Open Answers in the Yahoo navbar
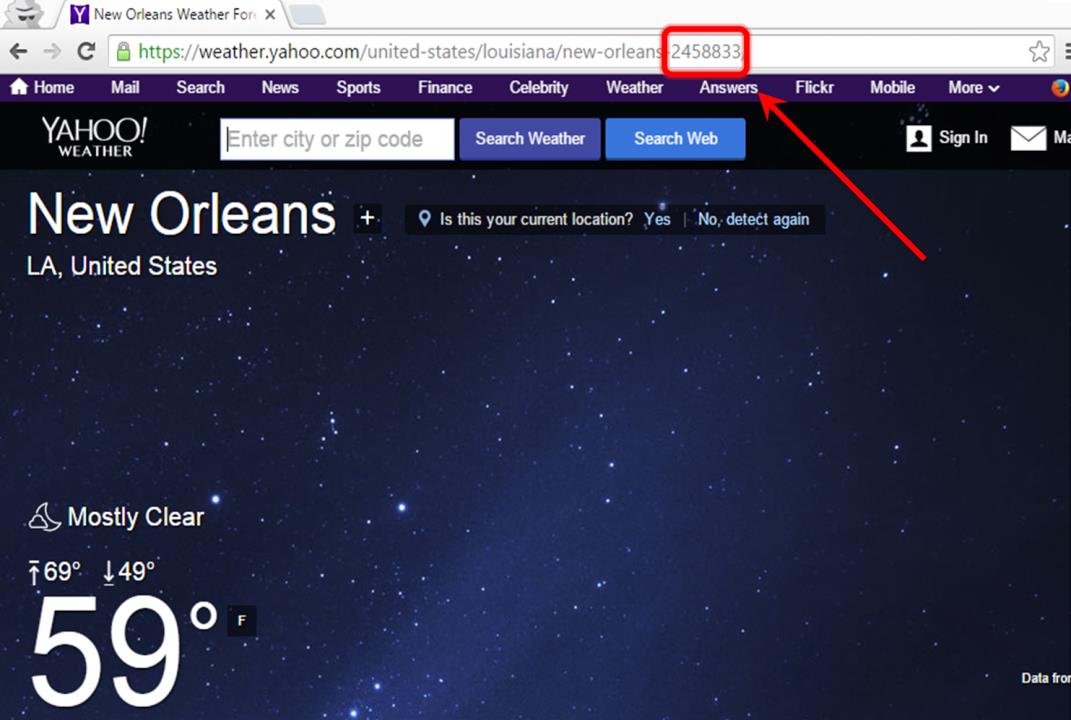Viewport: 1071px width, 720px height. click(728, 87)
